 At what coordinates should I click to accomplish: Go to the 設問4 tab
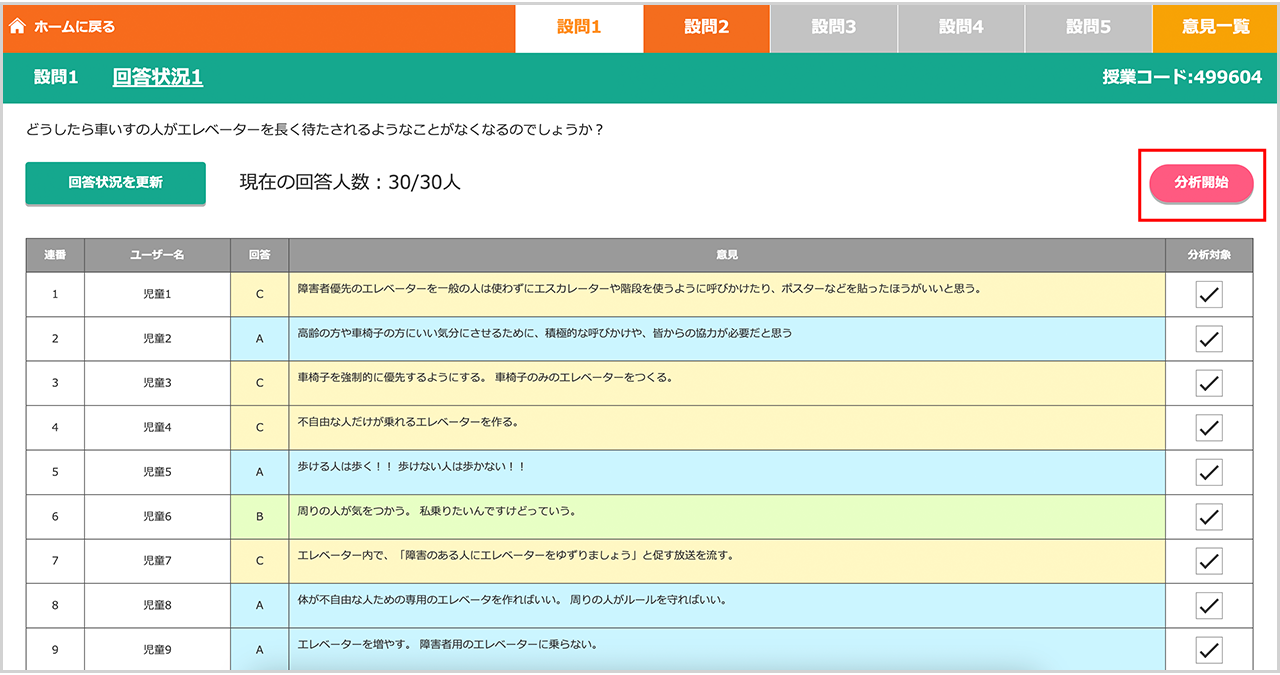click(x=961, y=27)
